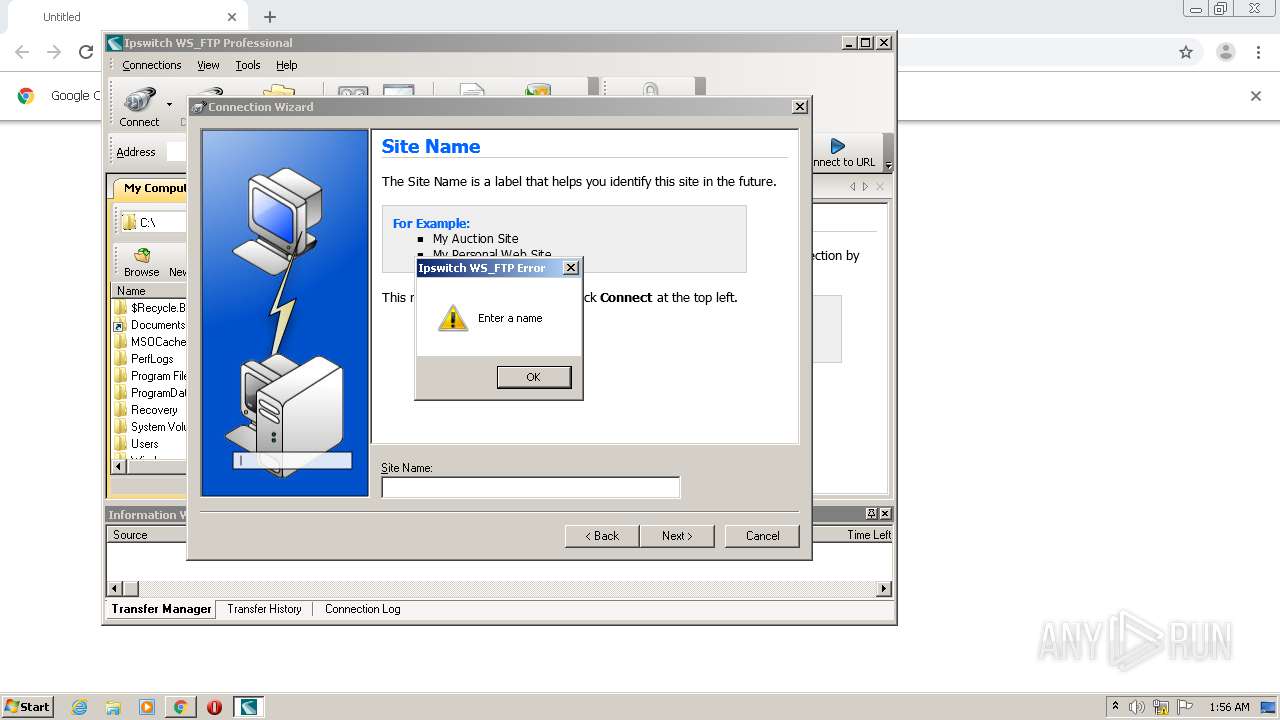Close the Untitled Chrome tab

[x=232, y=17]
